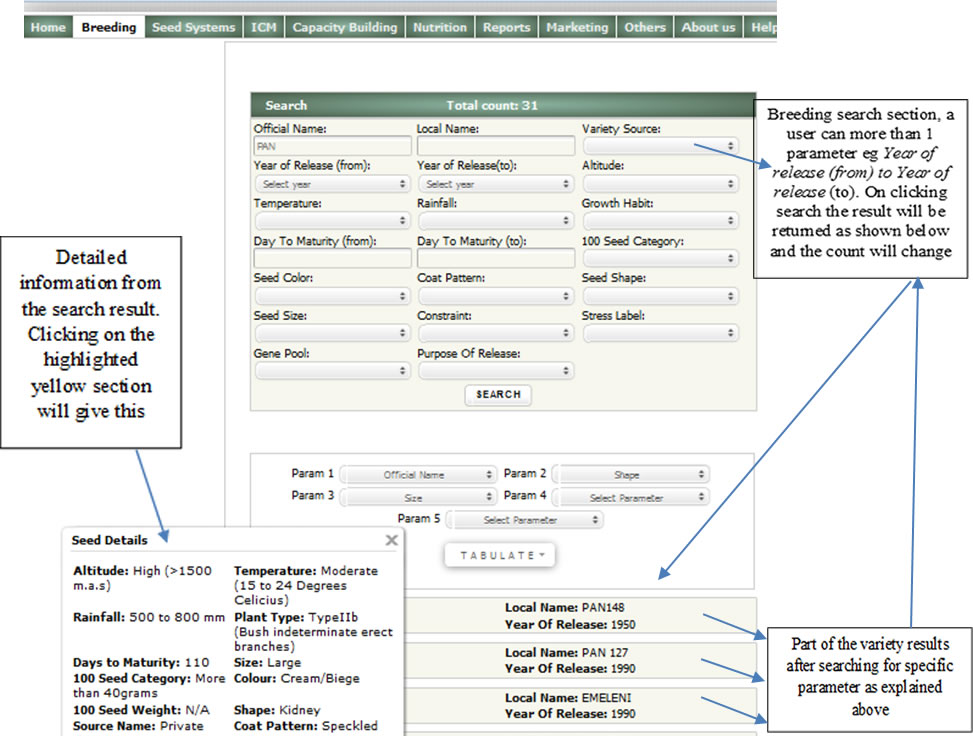Change Param 1 Official Name dropdown
973x736 pixels.
point(418,475)
